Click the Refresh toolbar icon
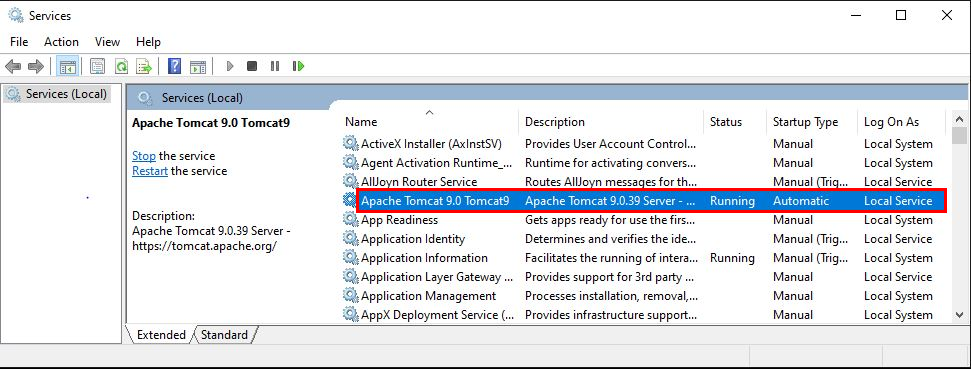Viewport: 971px width, 369px height. click(121, 66)
